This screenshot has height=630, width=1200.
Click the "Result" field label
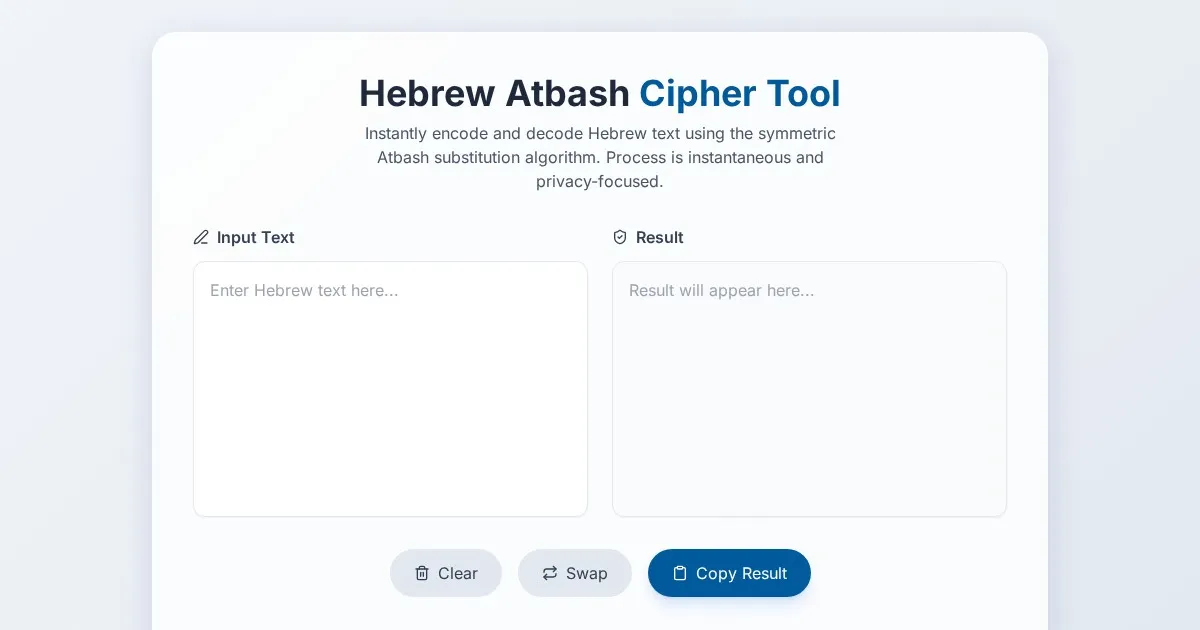coord(659,237)
